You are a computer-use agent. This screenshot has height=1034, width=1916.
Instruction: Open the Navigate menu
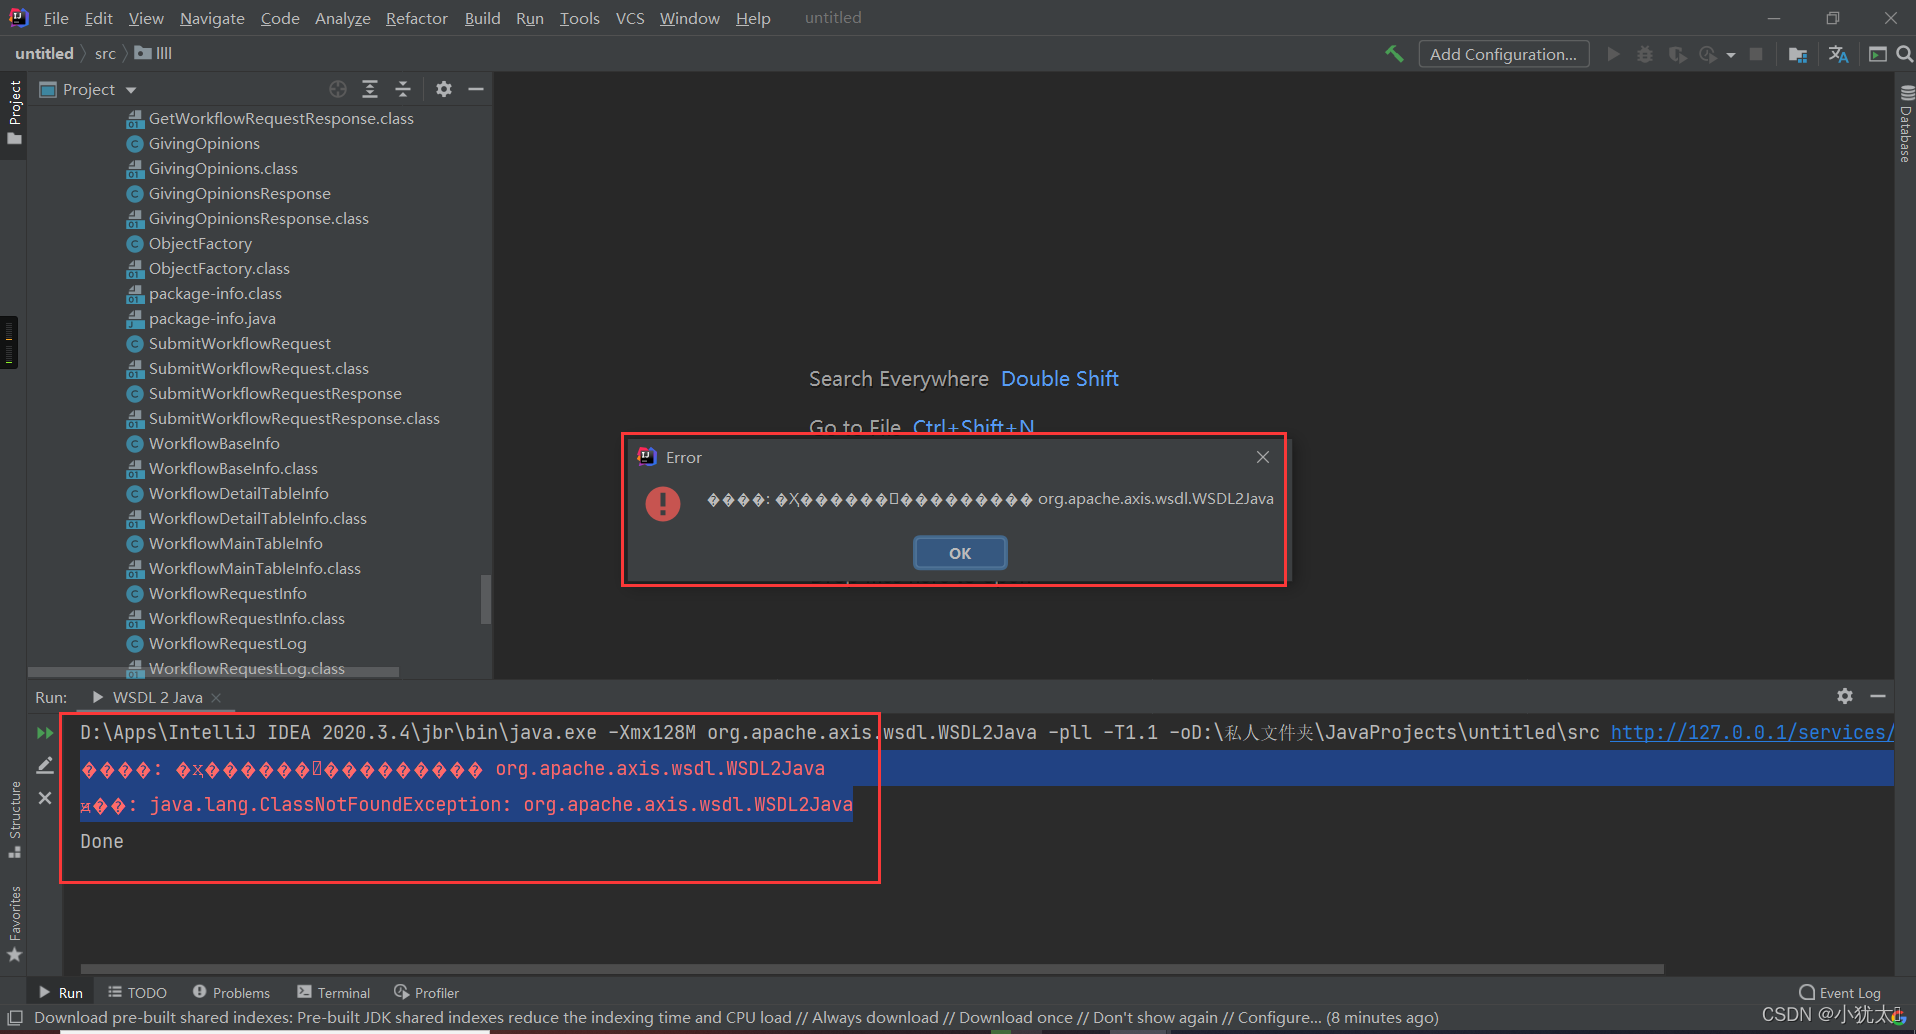[x=212, y=18]
